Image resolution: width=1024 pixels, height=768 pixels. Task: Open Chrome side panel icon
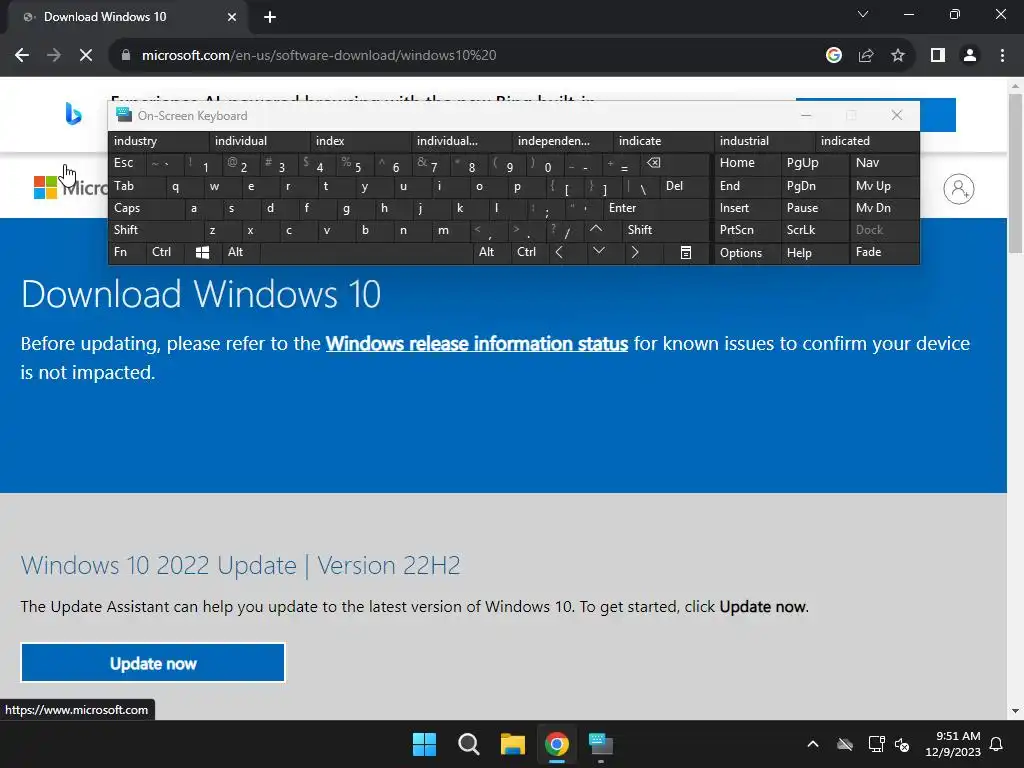(x=938, y=56)
